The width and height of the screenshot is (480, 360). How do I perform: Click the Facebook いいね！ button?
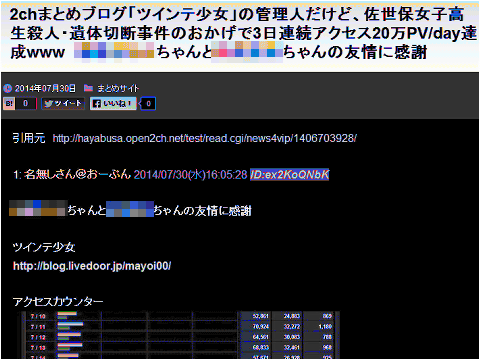click(x=113, y=104)
